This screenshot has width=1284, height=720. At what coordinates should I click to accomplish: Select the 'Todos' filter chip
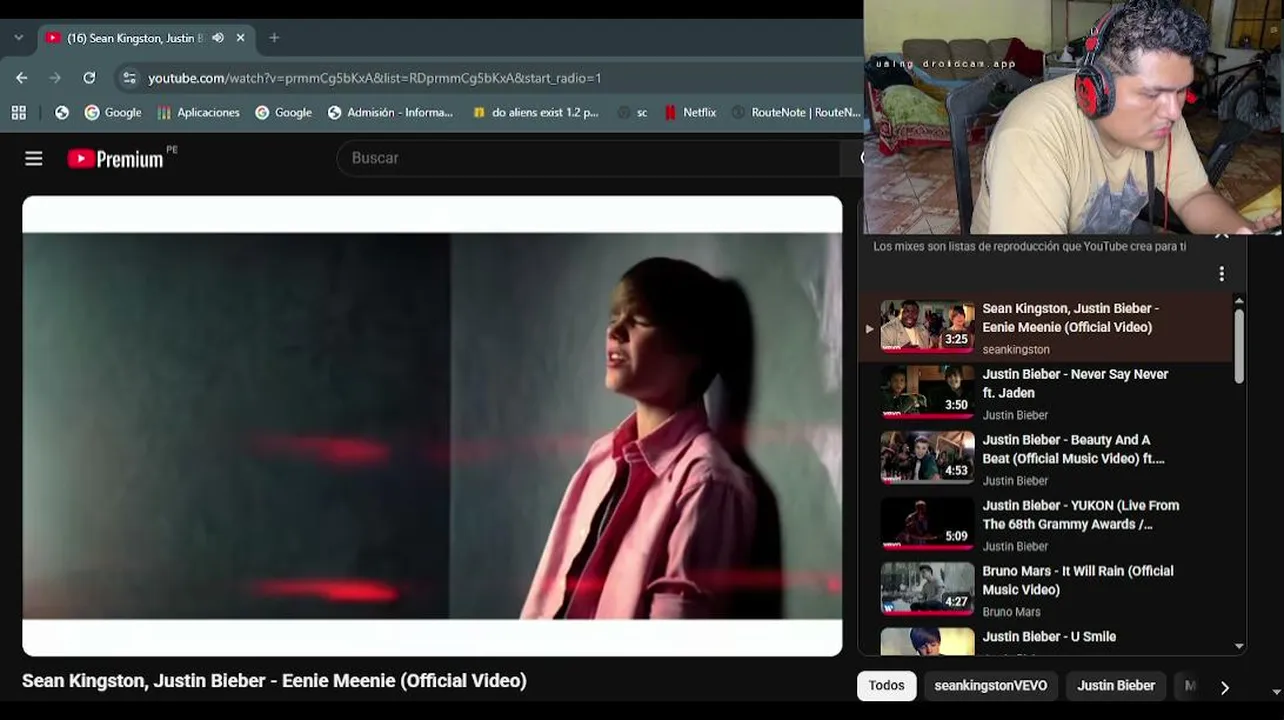886,686
